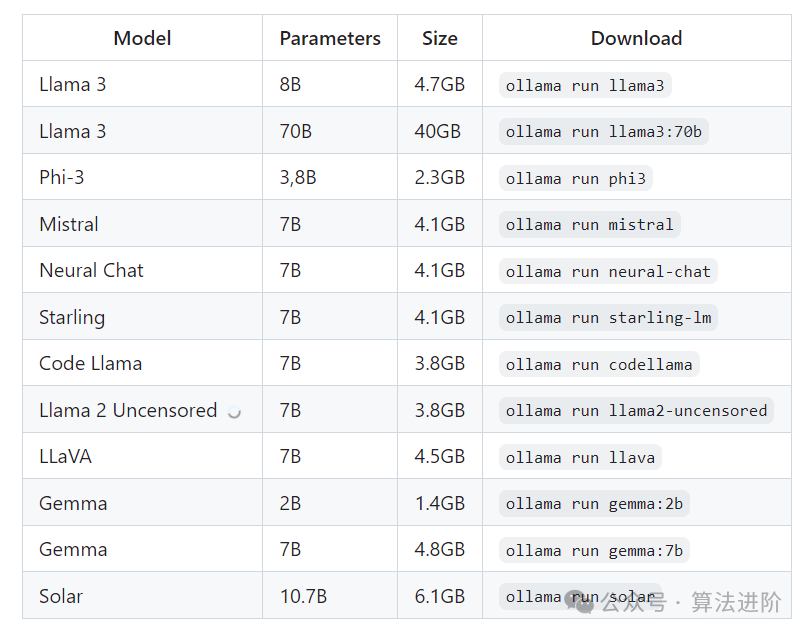
Task: Click the Phi-3 model name cell
Action: point(62,178)
